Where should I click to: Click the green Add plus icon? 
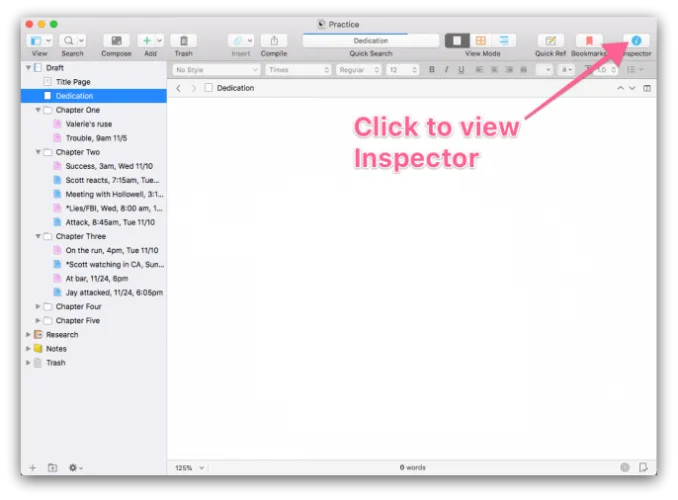pos(147,41)
